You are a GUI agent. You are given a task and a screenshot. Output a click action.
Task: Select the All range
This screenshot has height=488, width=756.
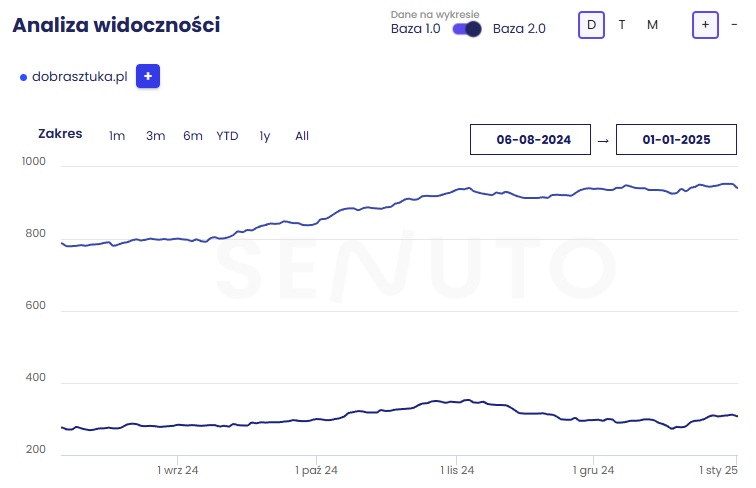click(302, 136)
